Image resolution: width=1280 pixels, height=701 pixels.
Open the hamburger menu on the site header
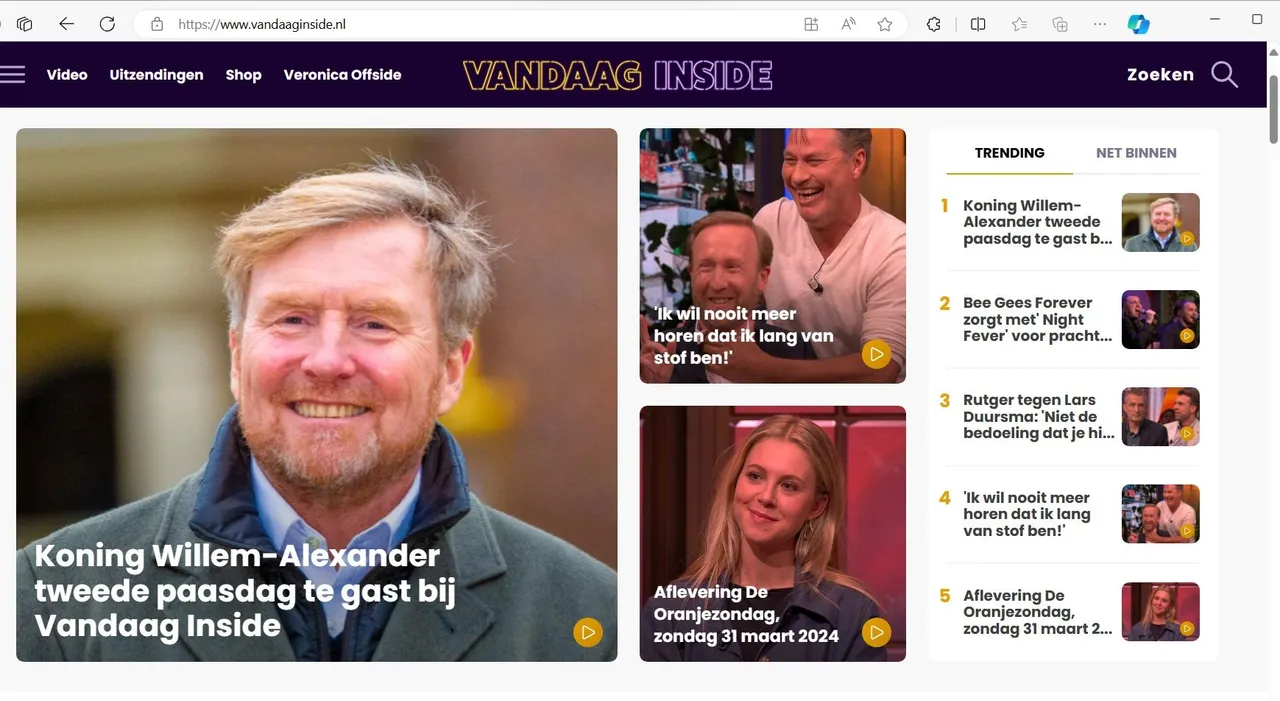tap(12, 74)
